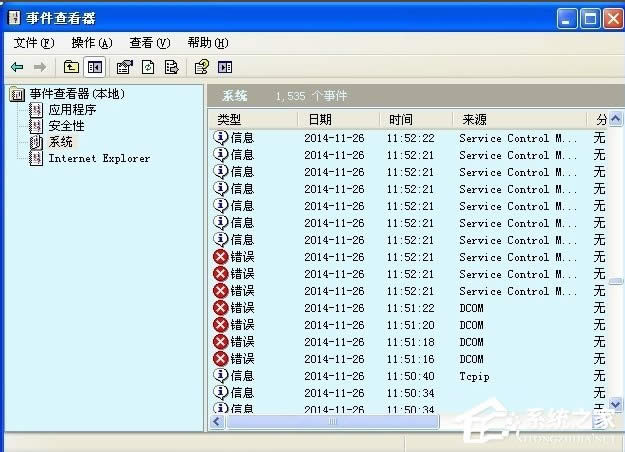The width and height of the screenshot is (625, 452).
Task: Click the Export List toolbar icon
Action: (x=171, y=67)
